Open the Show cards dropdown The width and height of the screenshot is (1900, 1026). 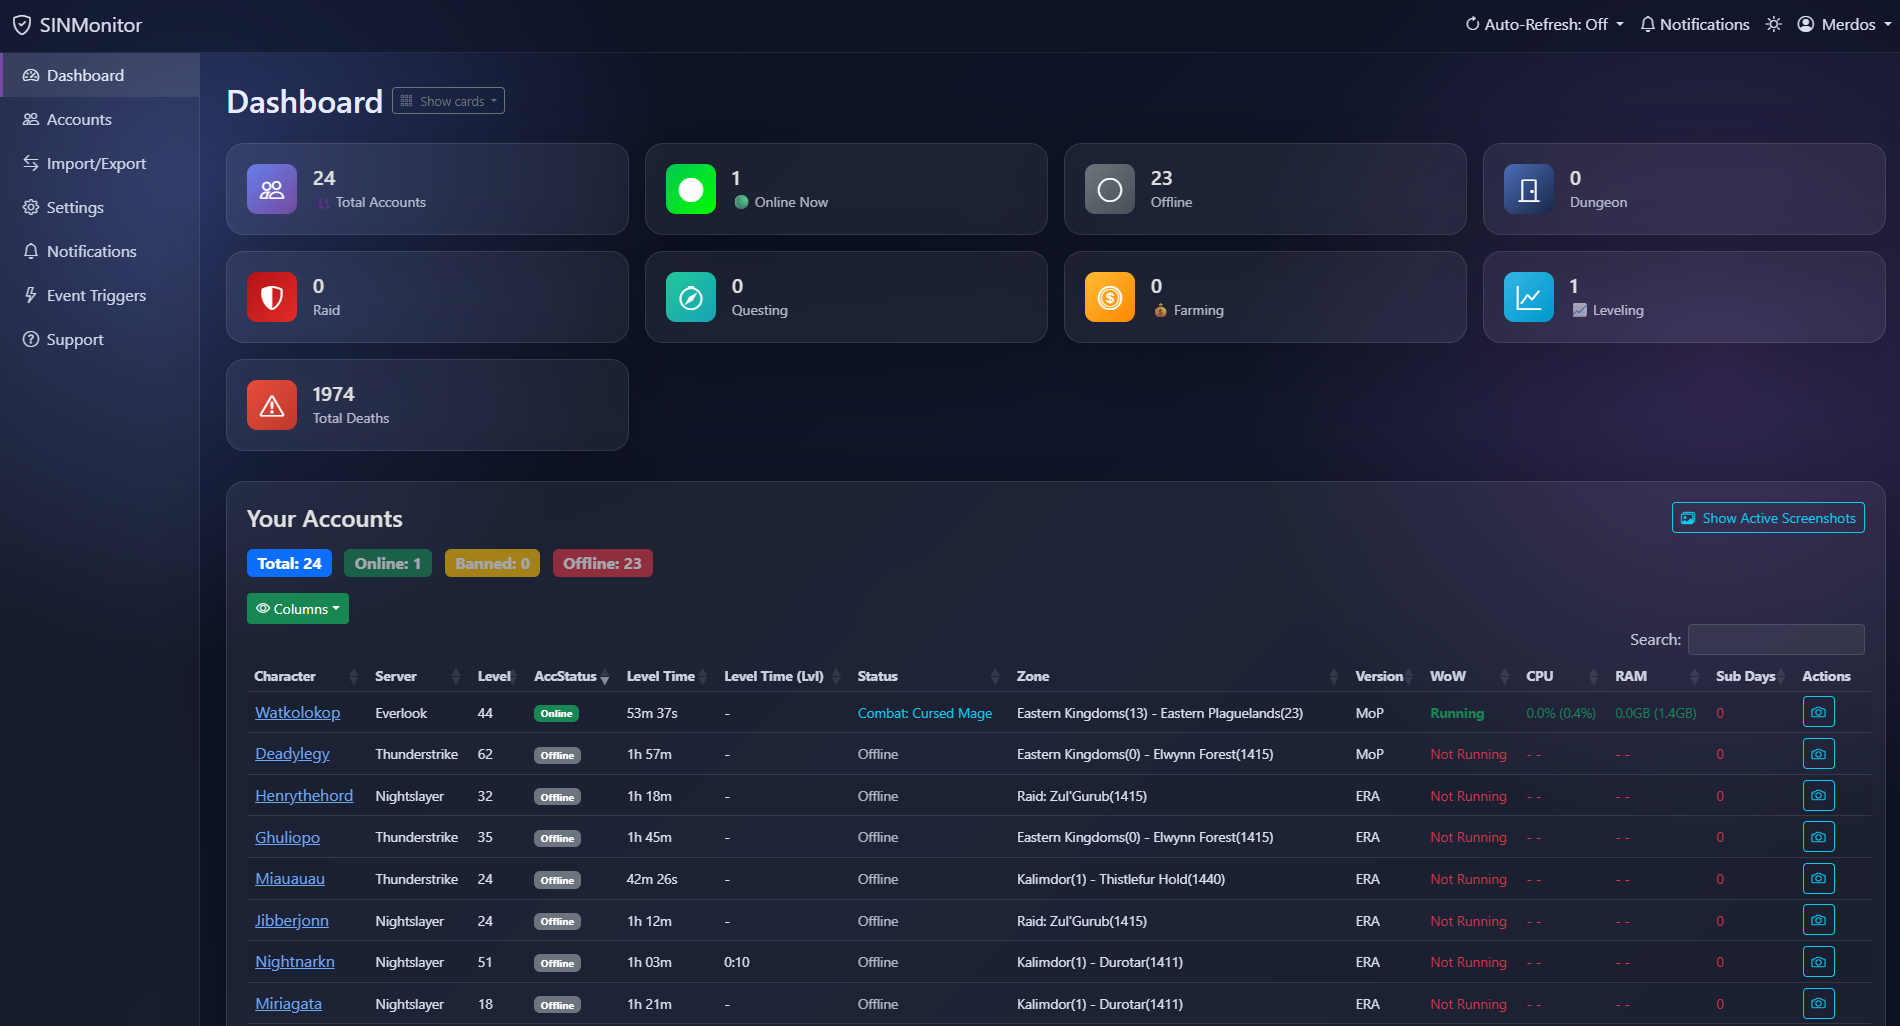tap(447, 100)
